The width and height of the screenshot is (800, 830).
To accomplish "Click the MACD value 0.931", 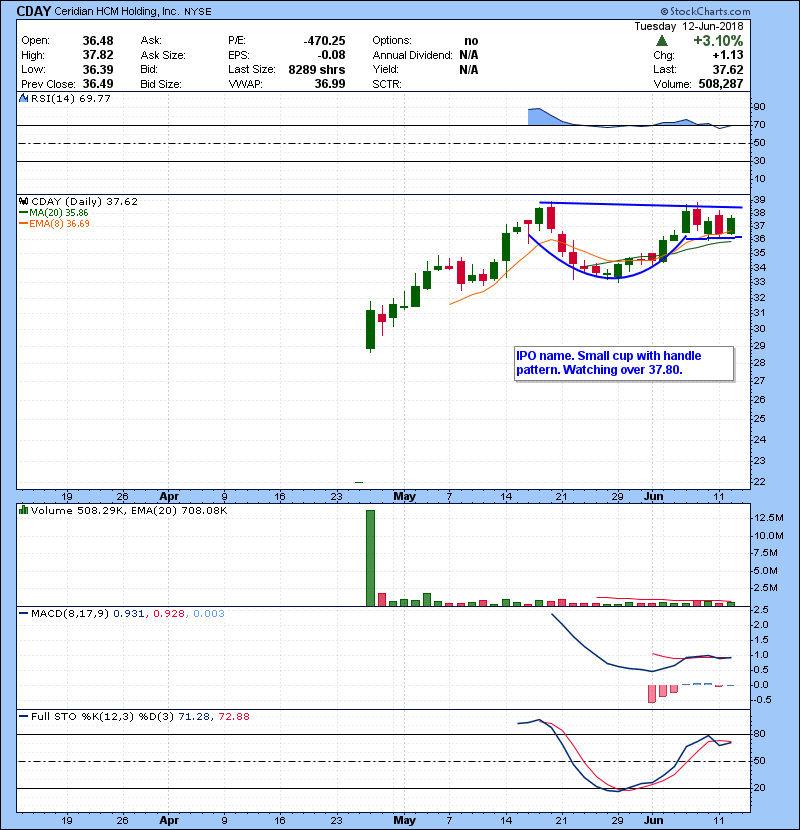I will click(128, 614).
